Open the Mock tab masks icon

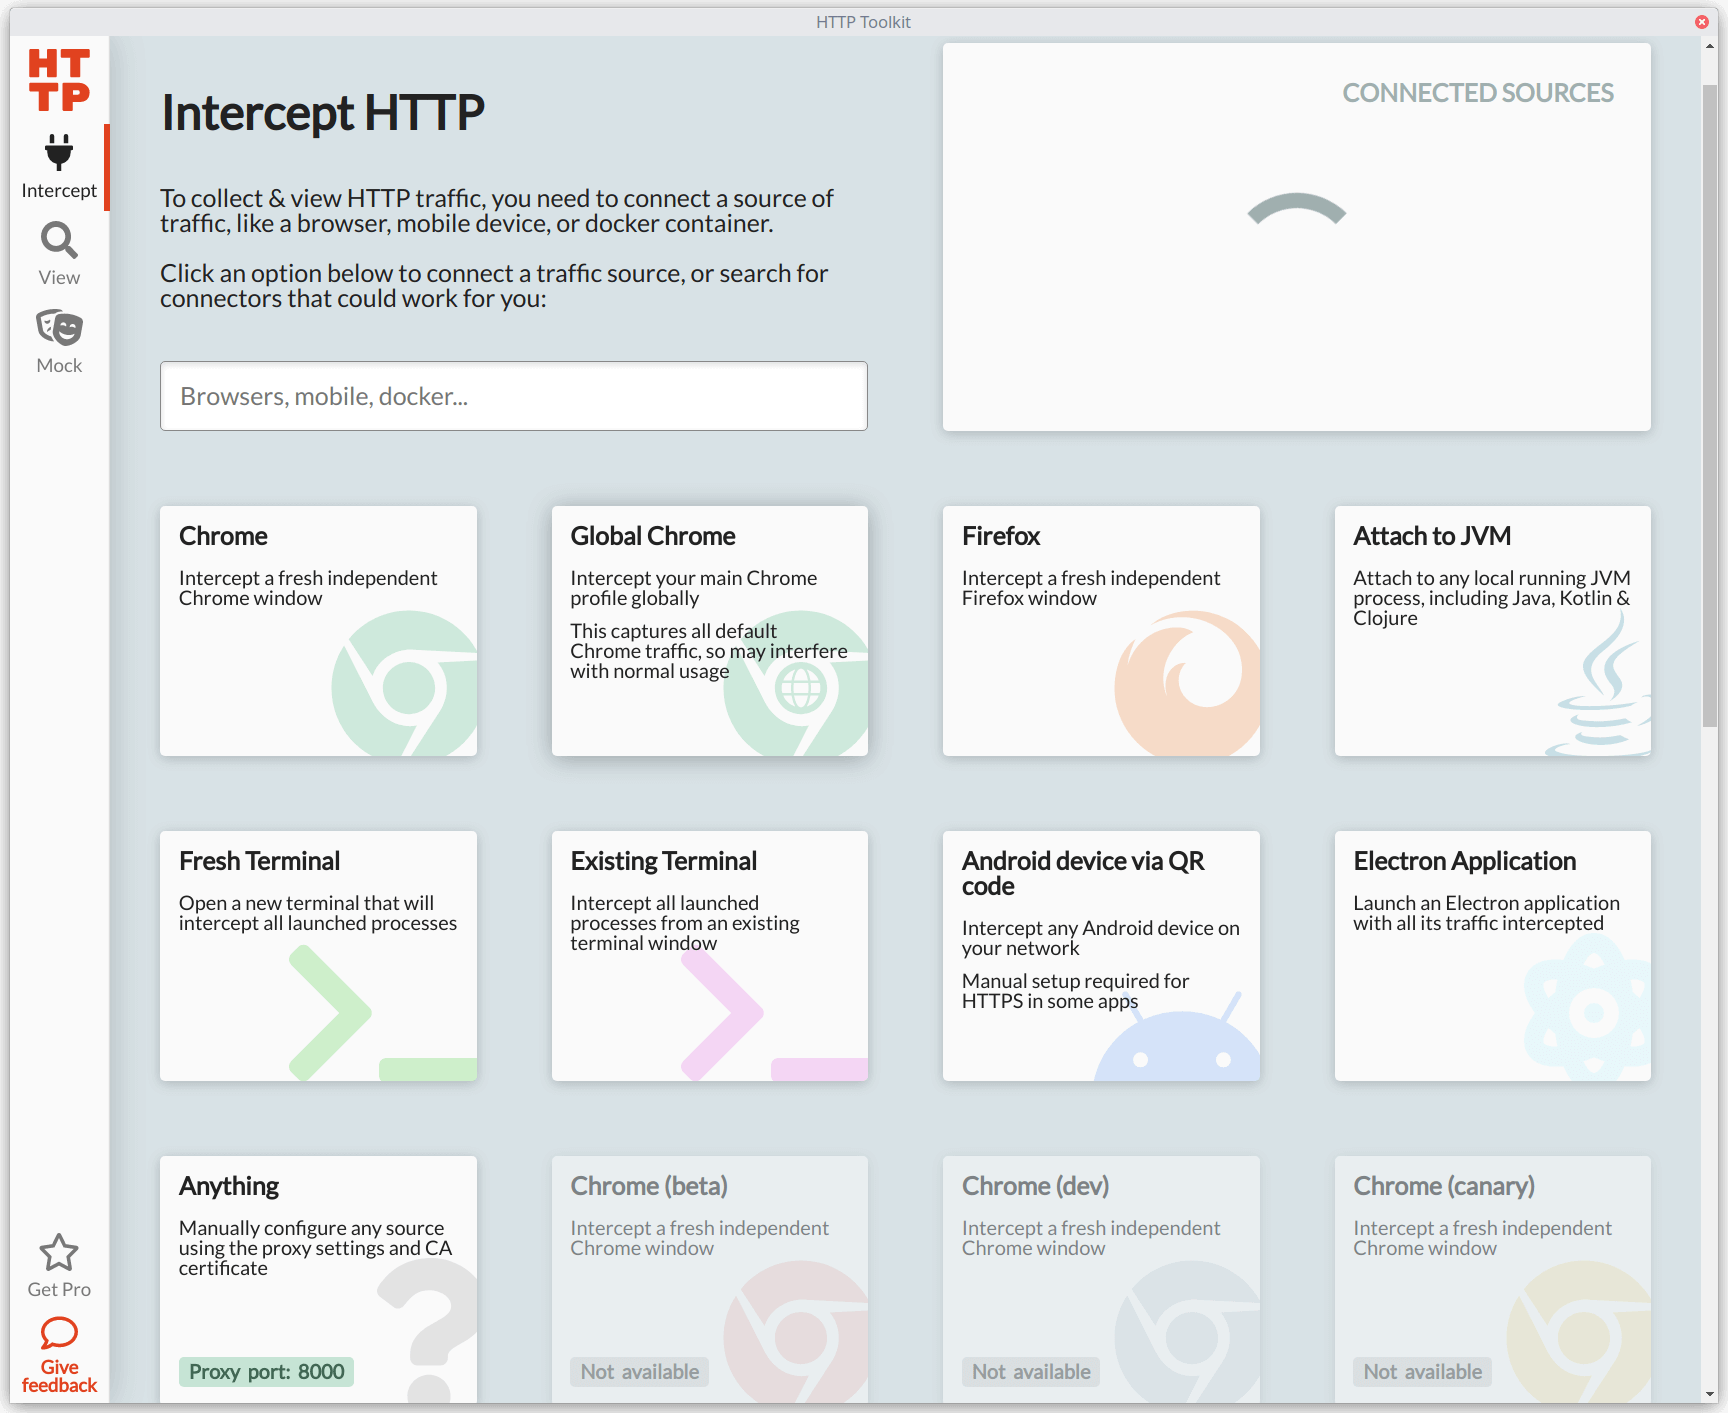point(59,328)
